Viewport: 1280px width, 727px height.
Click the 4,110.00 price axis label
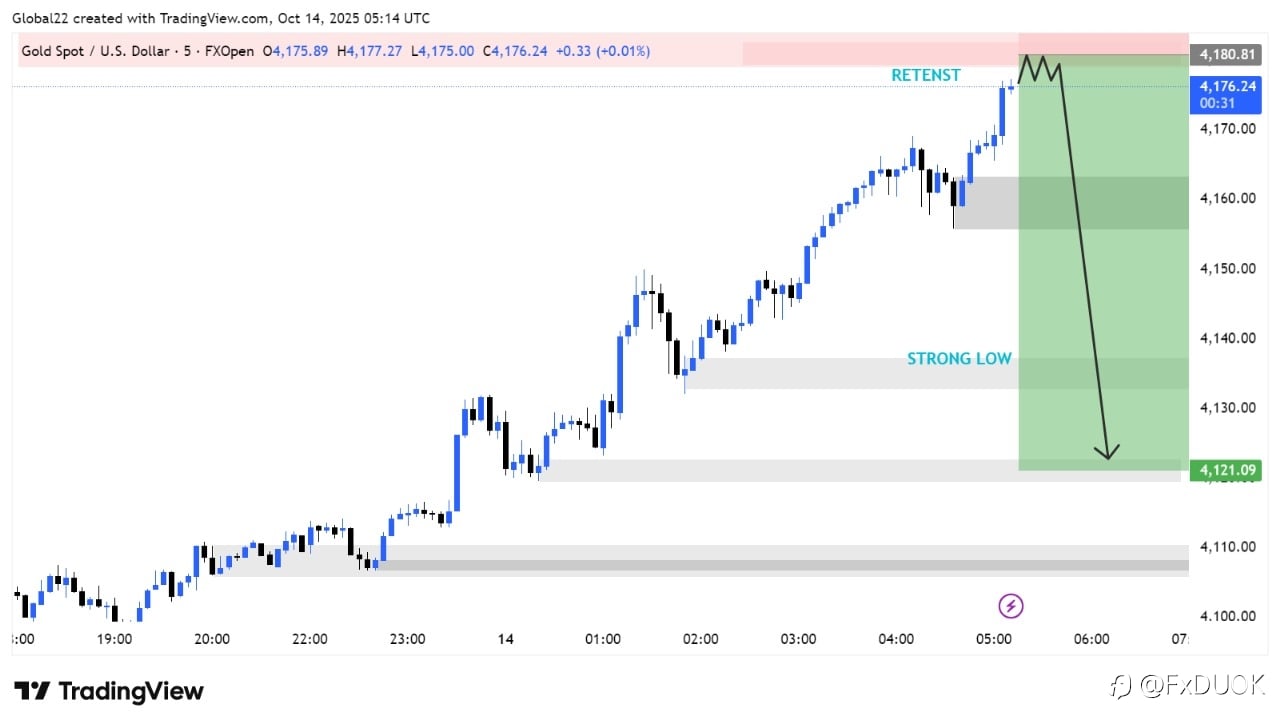pyautogui.click(x=1227, y=547)
